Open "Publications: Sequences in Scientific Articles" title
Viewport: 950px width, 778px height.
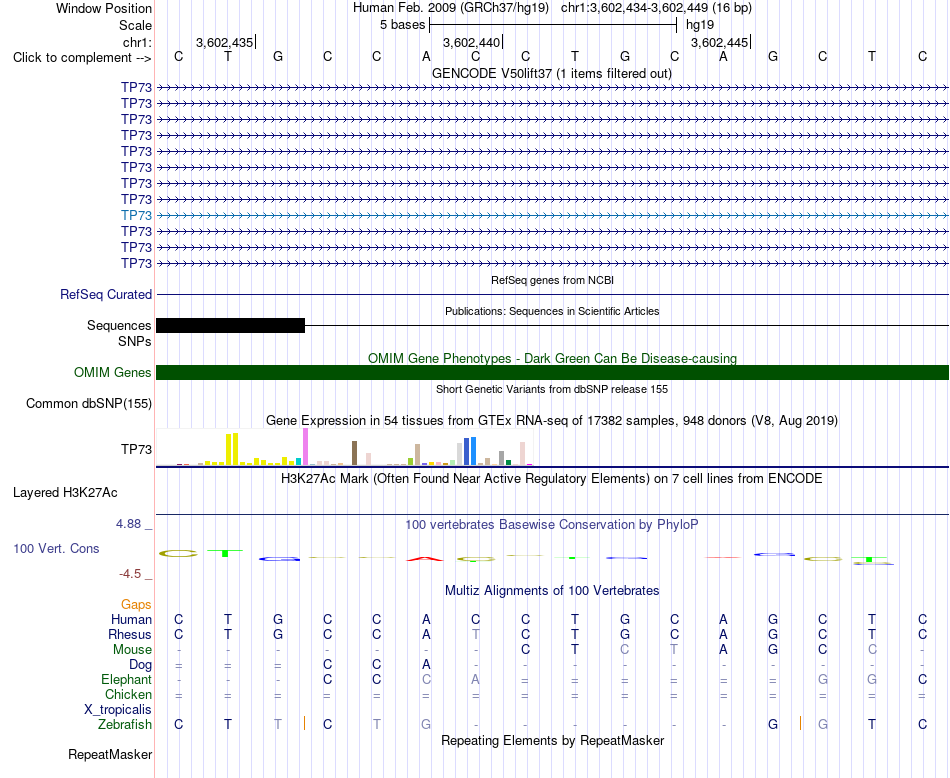click(x=552, y=311)
